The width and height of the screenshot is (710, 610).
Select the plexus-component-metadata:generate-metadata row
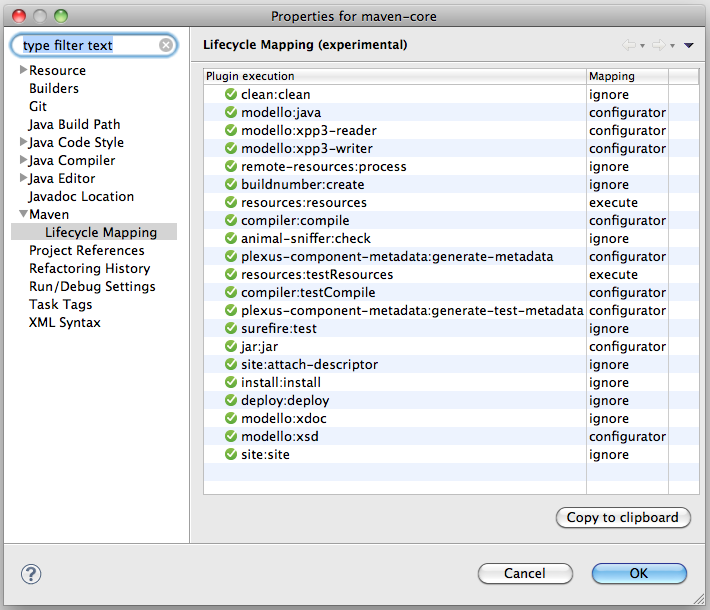[451, 256]
